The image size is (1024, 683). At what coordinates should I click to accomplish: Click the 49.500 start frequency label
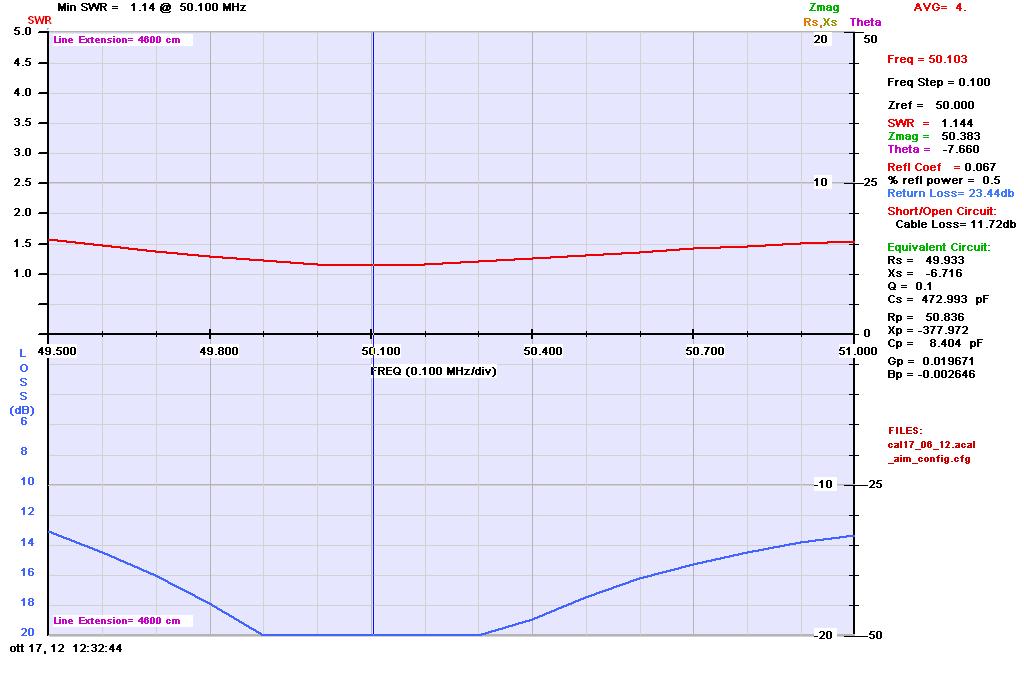coord(48,351)
